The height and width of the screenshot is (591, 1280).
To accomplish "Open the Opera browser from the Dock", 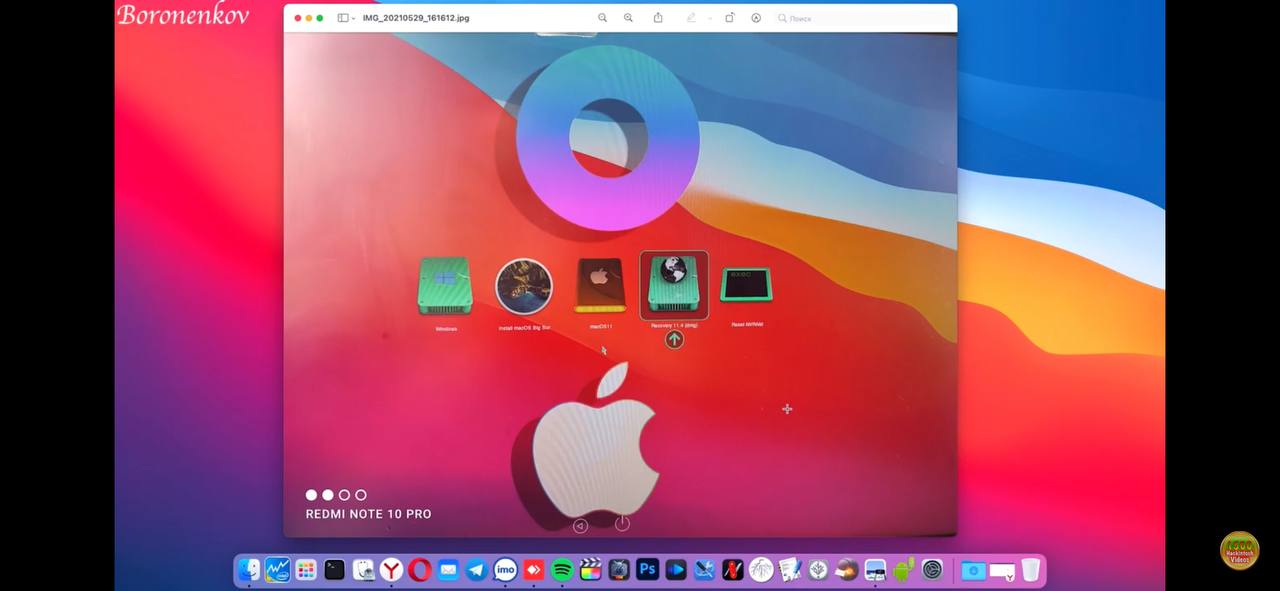I will coord(420,570).
